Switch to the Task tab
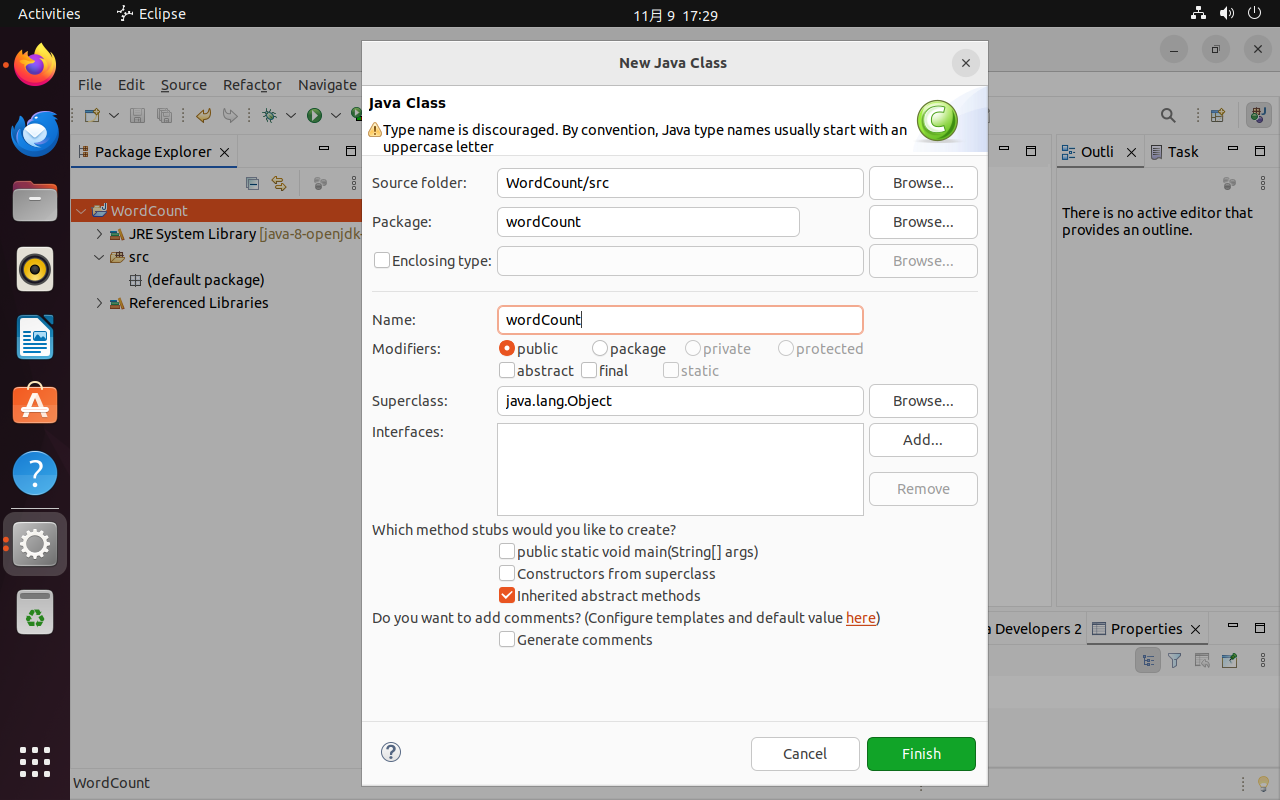 point(1174,152)
